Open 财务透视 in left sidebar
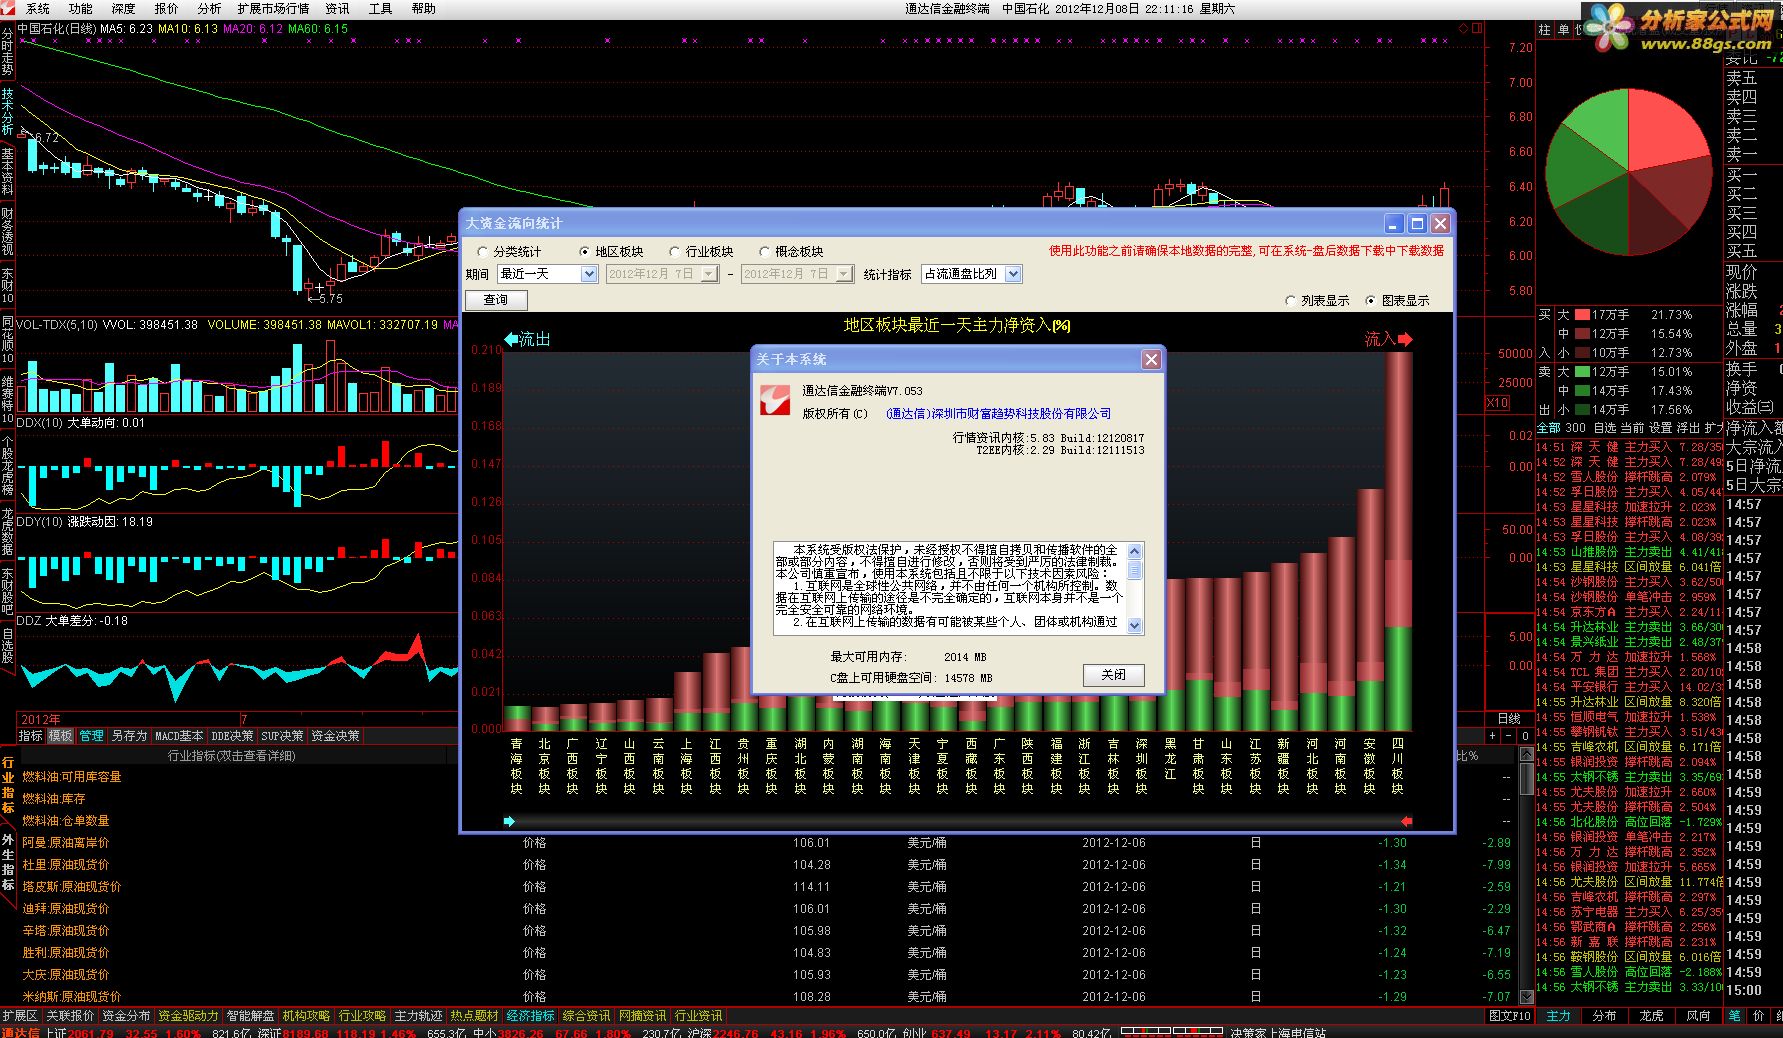Image resolution: width=1783 pixels, height=1038 pixels. click(8, 230)
